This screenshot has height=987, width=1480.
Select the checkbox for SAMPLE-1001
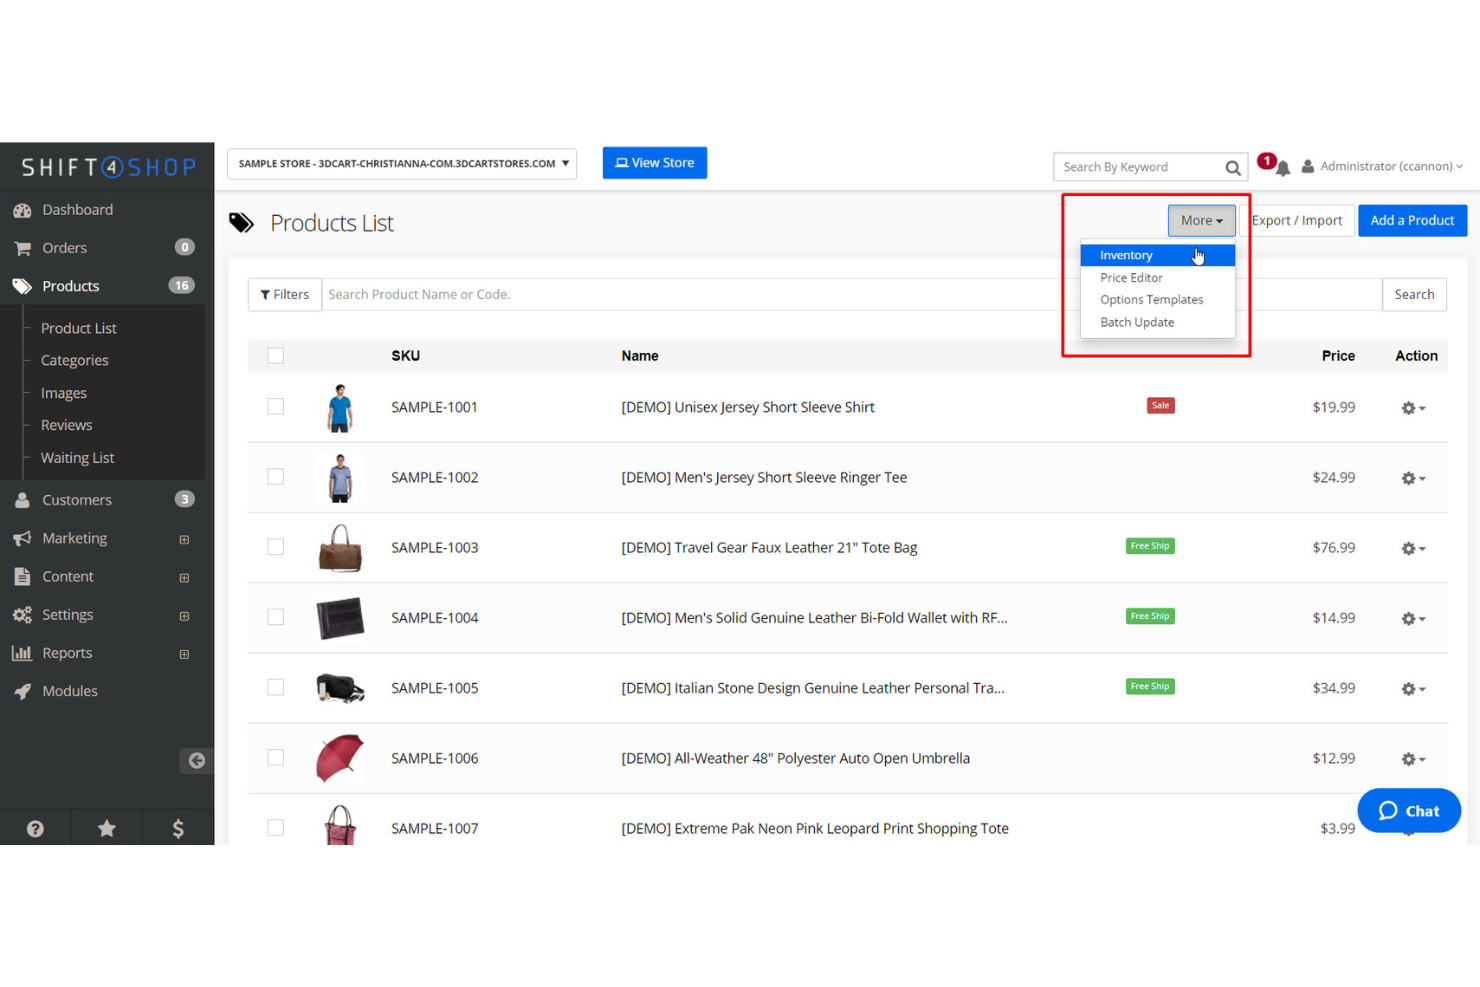275,407
